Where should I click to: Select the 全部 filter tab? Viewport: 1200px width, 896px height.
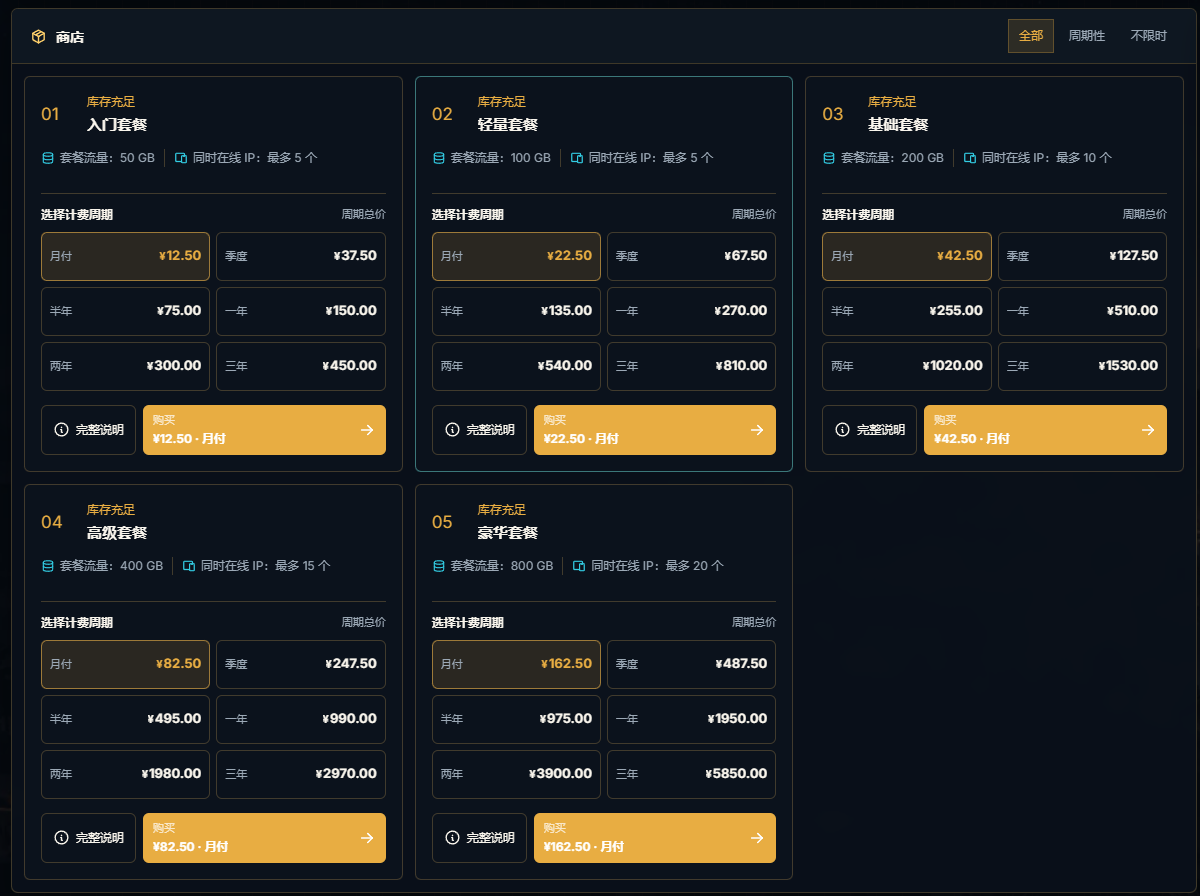click(x=1031, y=36)
